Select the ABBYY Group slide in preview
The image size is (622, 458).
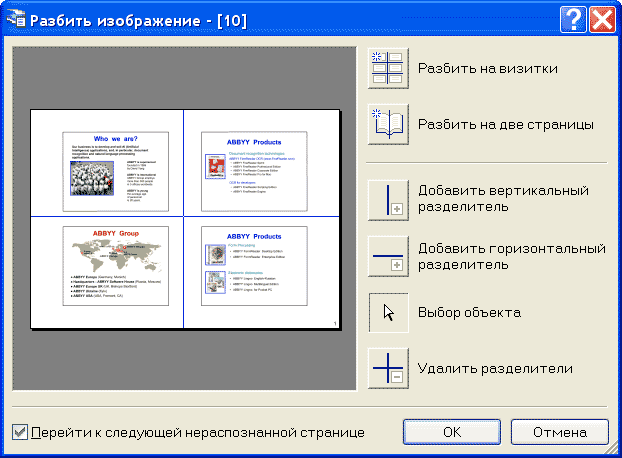pos(115,266)
